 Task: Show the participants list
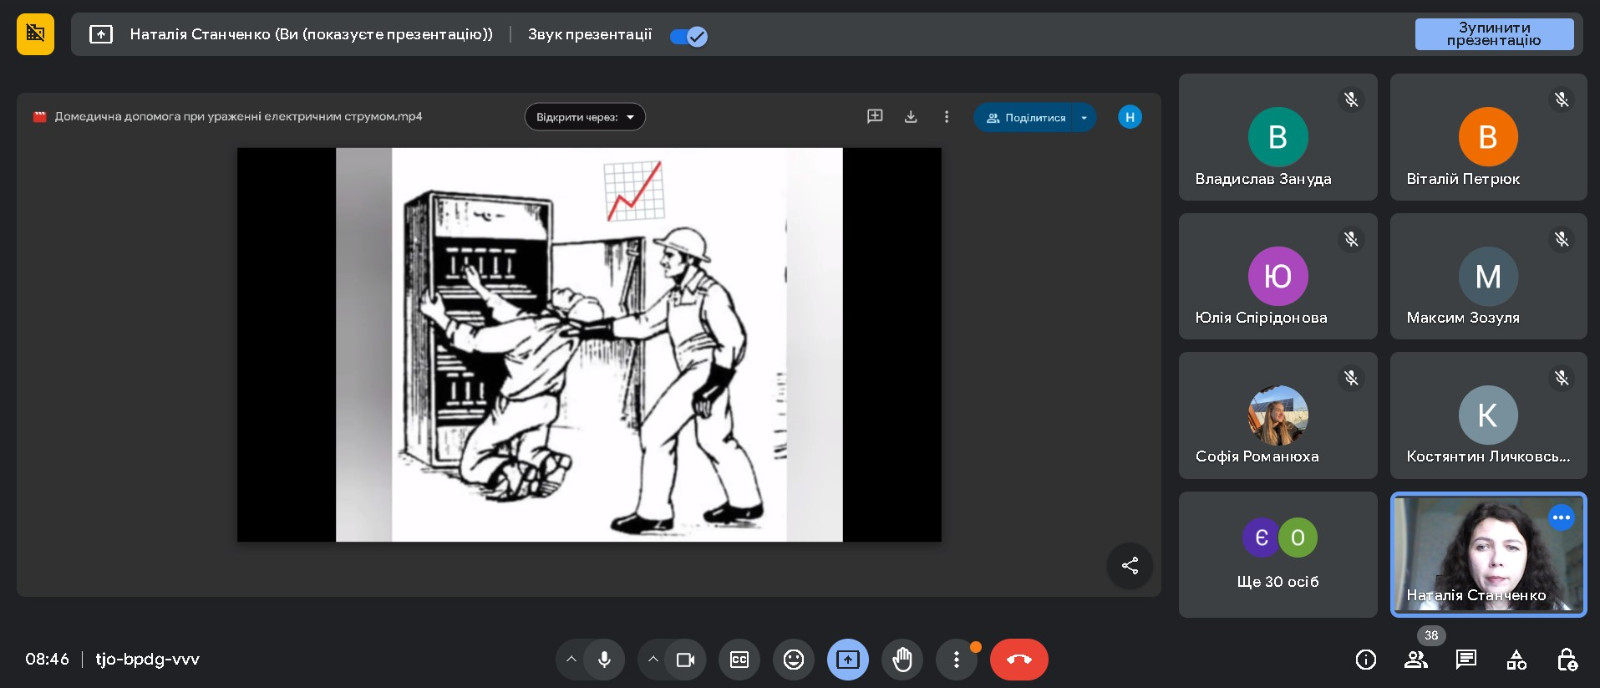pyautogui.click(x=1416, y=660)
